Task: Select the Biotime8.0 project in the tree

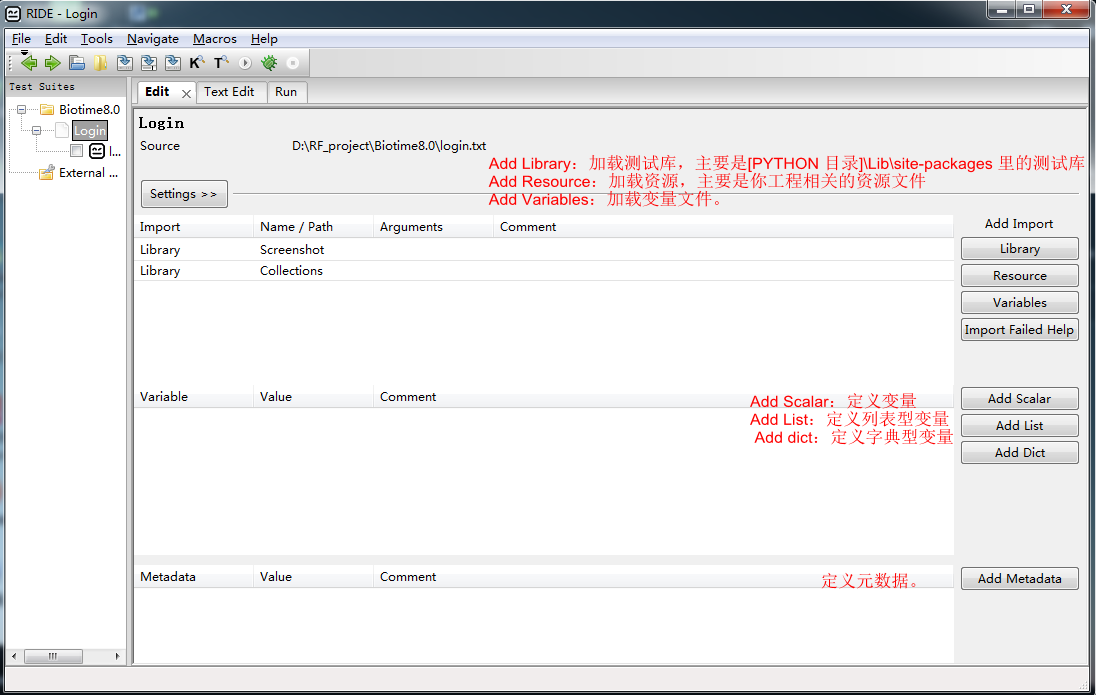Action: [x=89, y=109]
